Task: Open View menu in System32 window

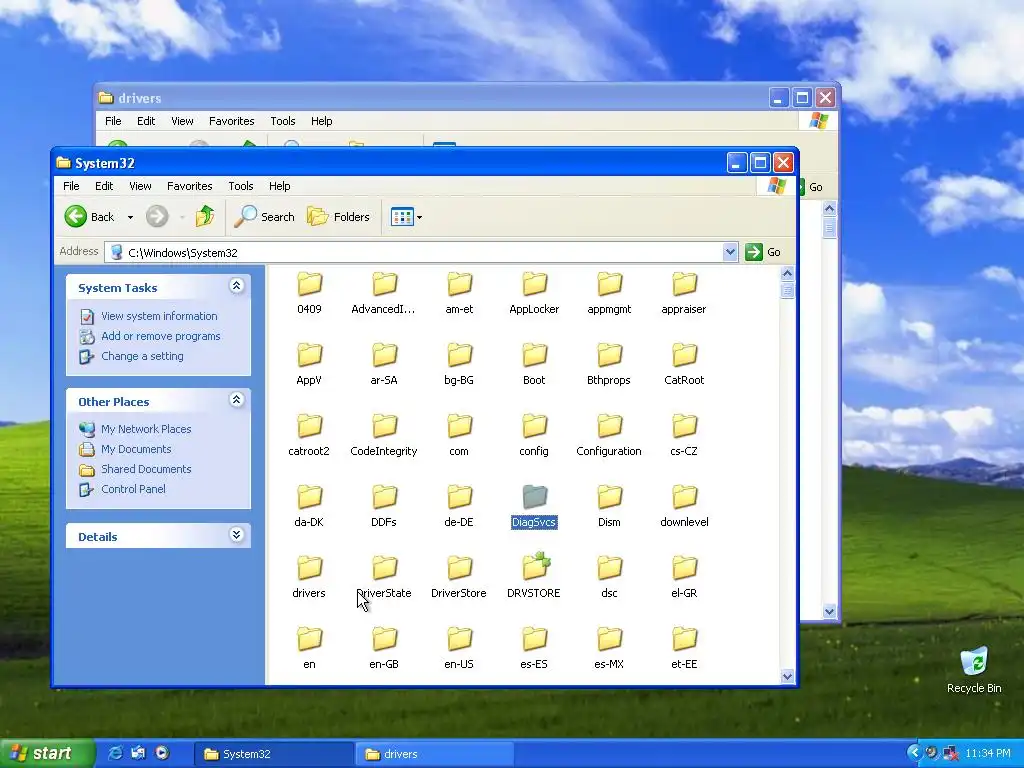Action: pyautogui.click(x=140, y=186)
